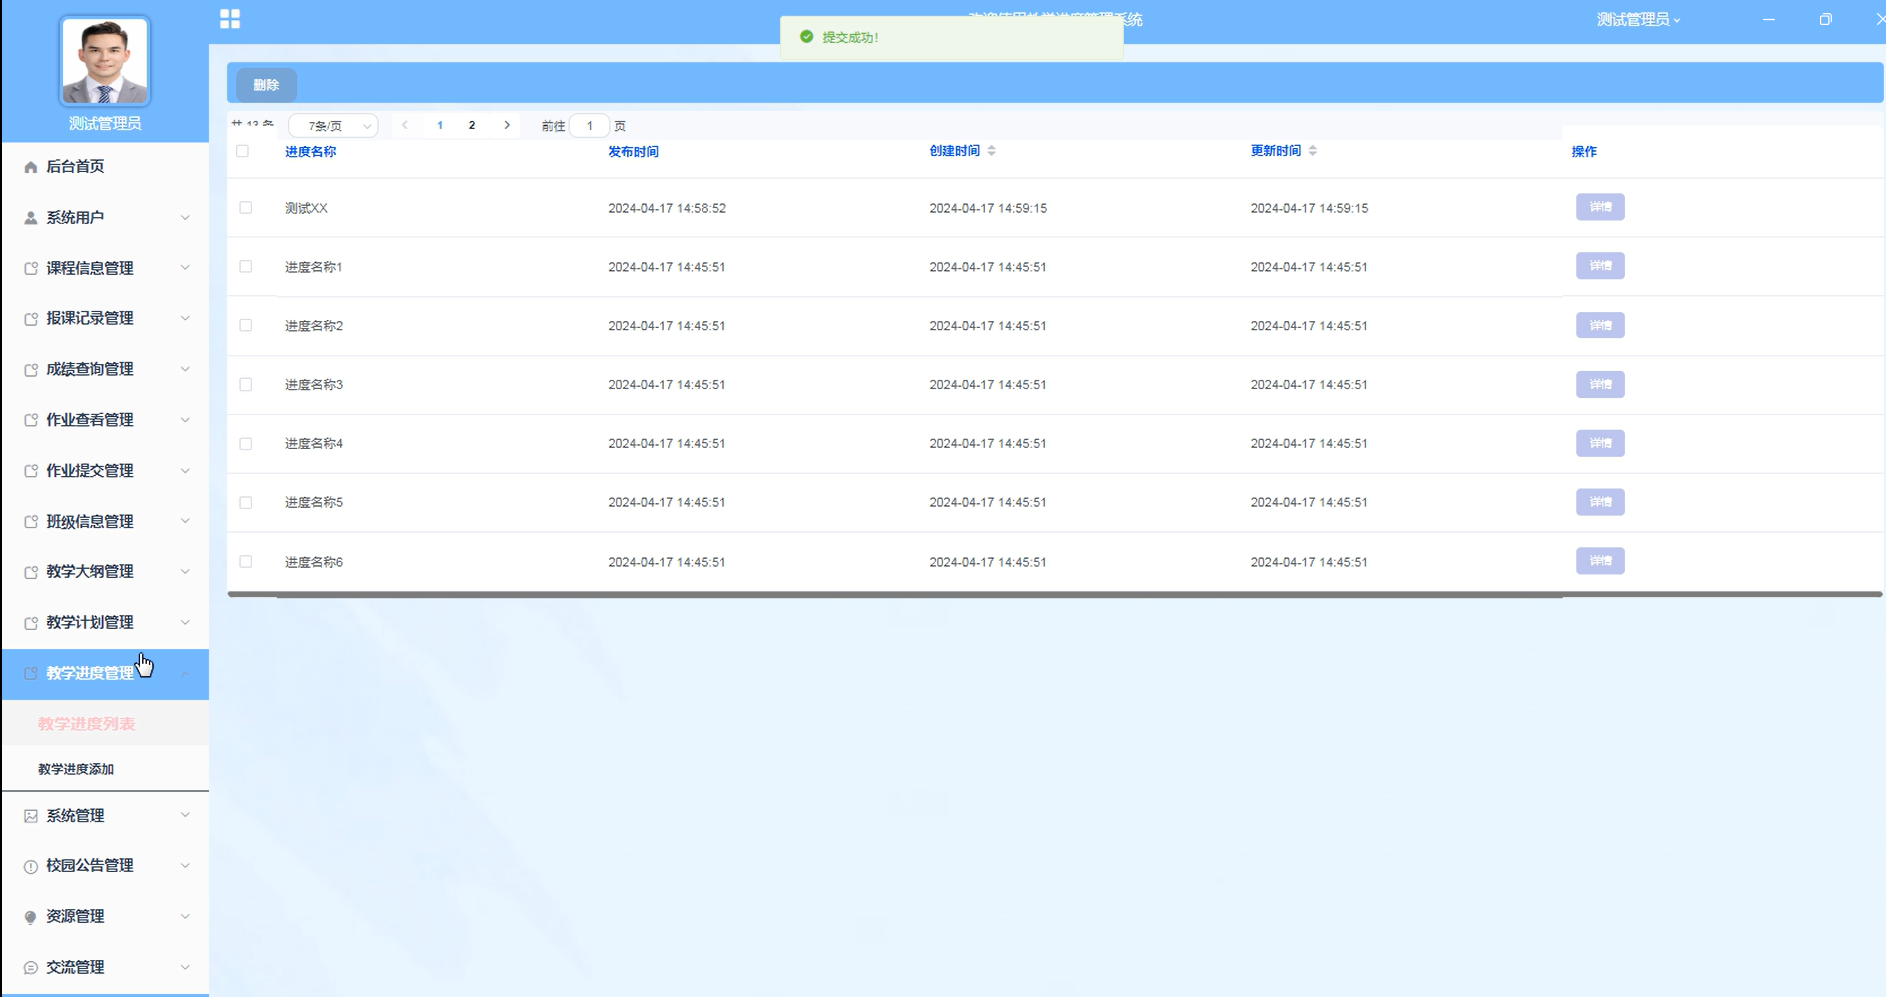The image size is (1886, 997).
Task: Click the sort arrows on 更新时间 column
Action: [x=1313, y=151]
